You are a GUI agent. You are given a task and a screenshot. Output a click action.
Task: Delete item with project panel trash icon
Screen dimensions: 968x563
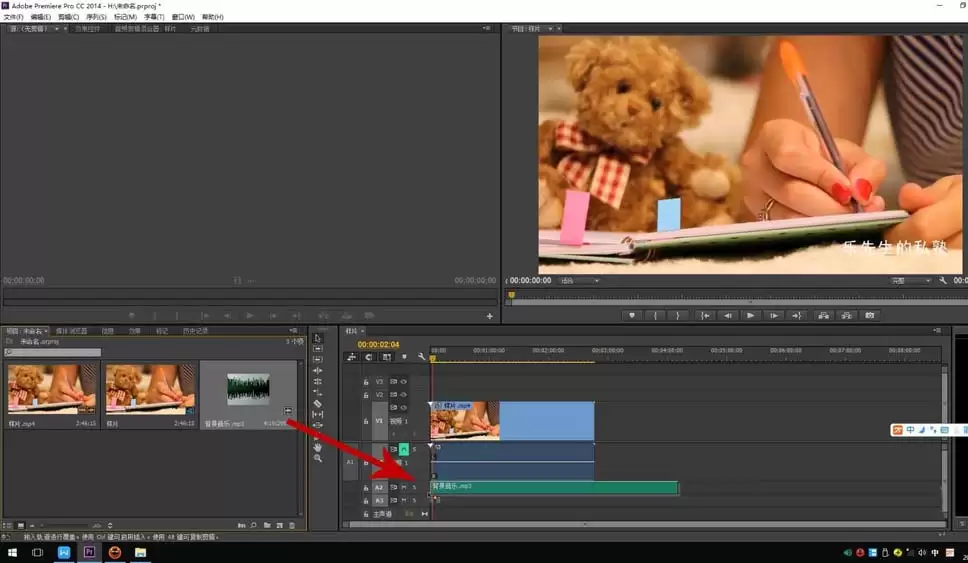292,525
